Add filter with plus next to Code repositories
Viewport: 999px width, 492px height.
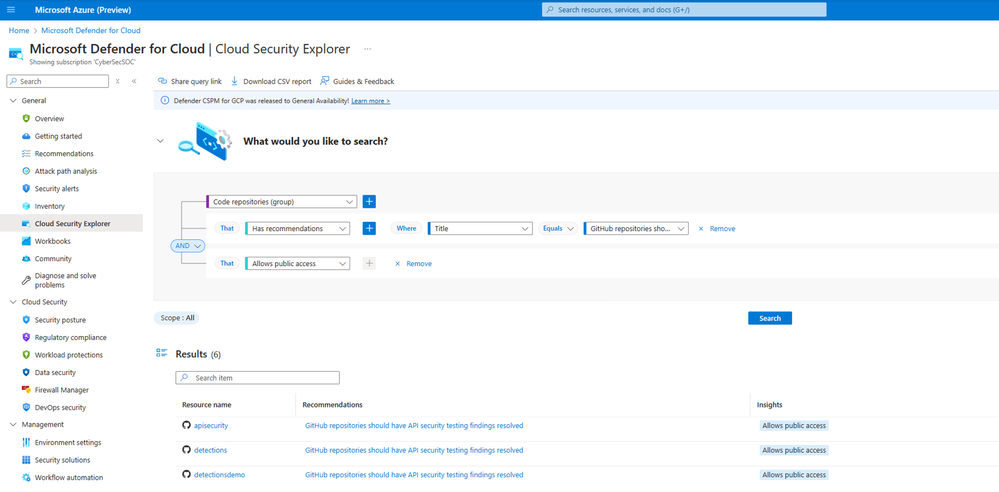click(x=369, y=201)
